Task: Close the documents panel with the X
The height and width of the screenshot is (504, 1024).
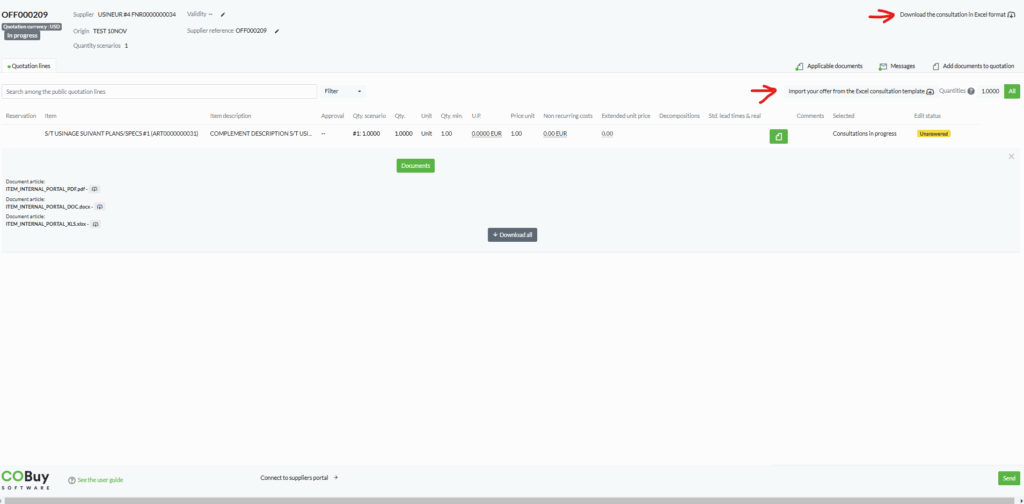Action: click(x=1011, y=156)
